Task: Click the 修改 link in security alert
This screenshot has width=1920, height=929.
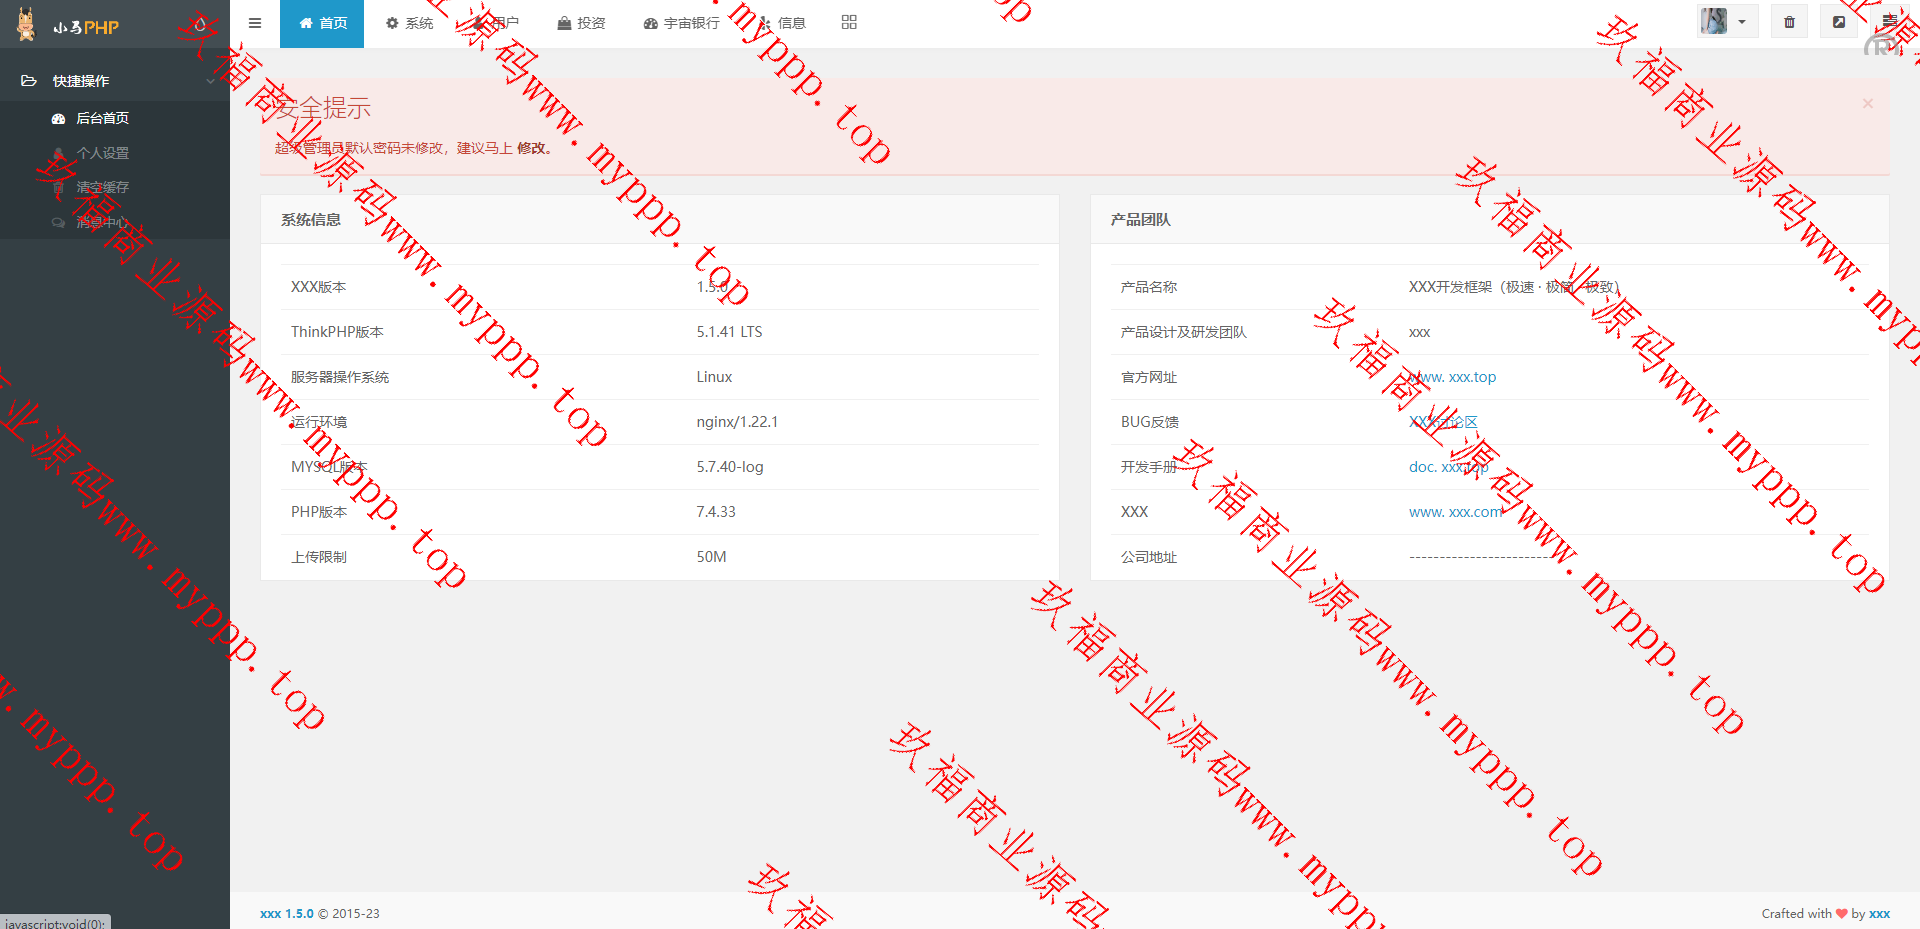Action: (x=531, y=148)
